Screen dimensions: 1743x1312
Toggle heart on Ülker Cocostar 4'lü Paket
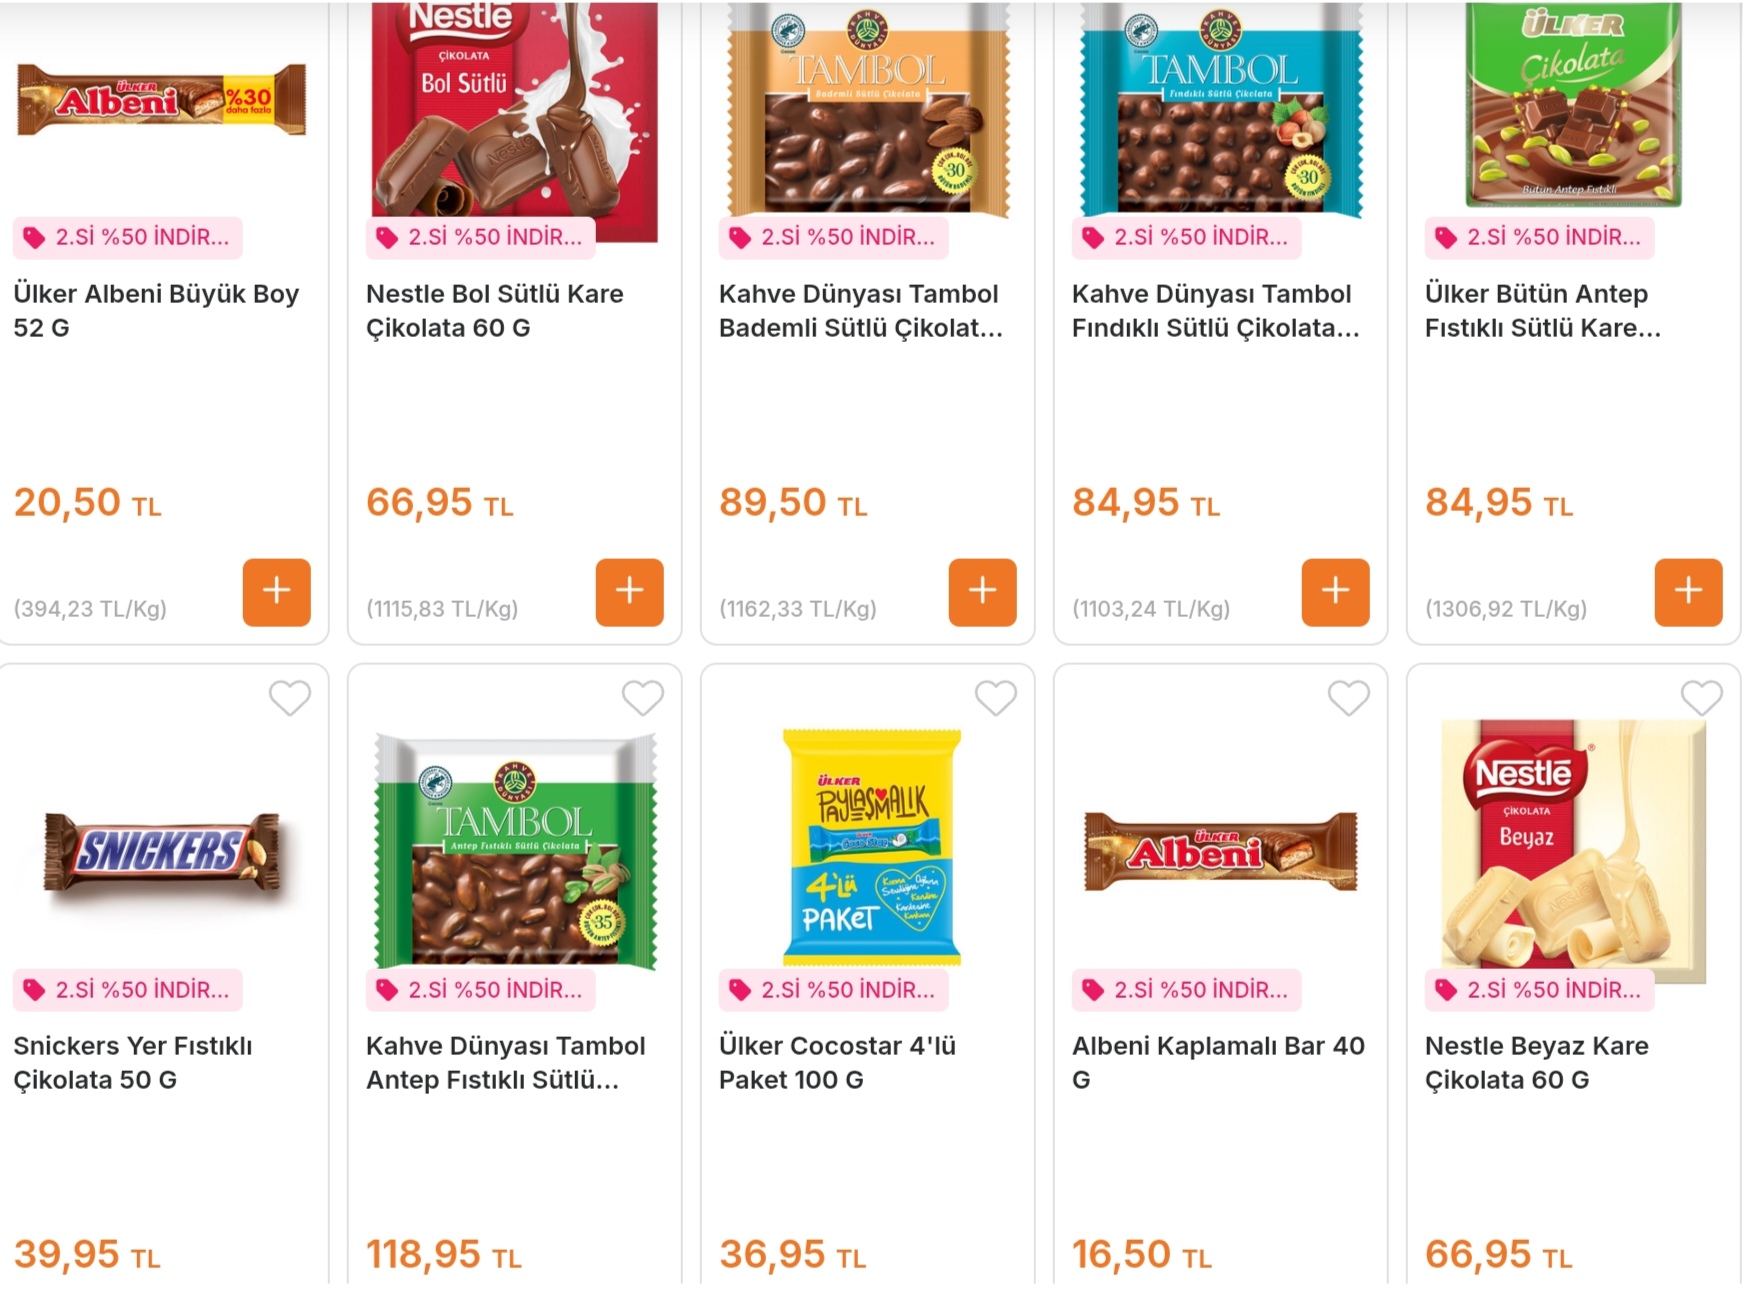(996, 698)
